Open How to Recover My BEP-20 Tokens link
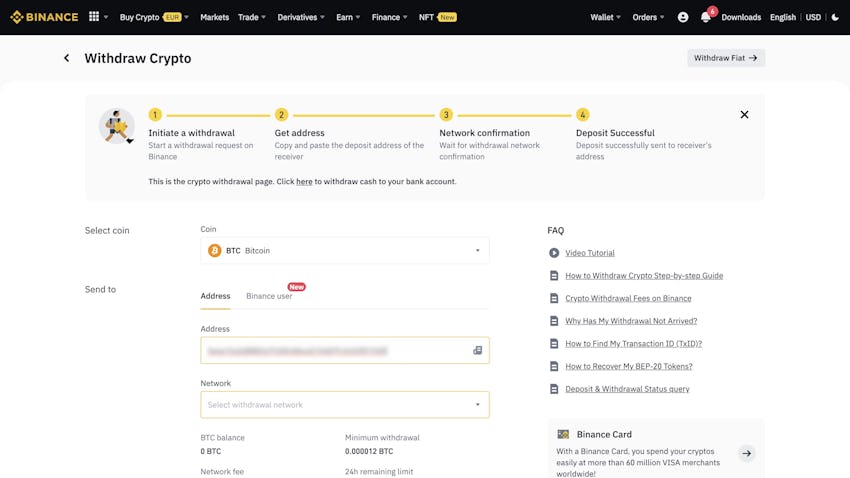The image size is (850, 478). tap(629, 366)
